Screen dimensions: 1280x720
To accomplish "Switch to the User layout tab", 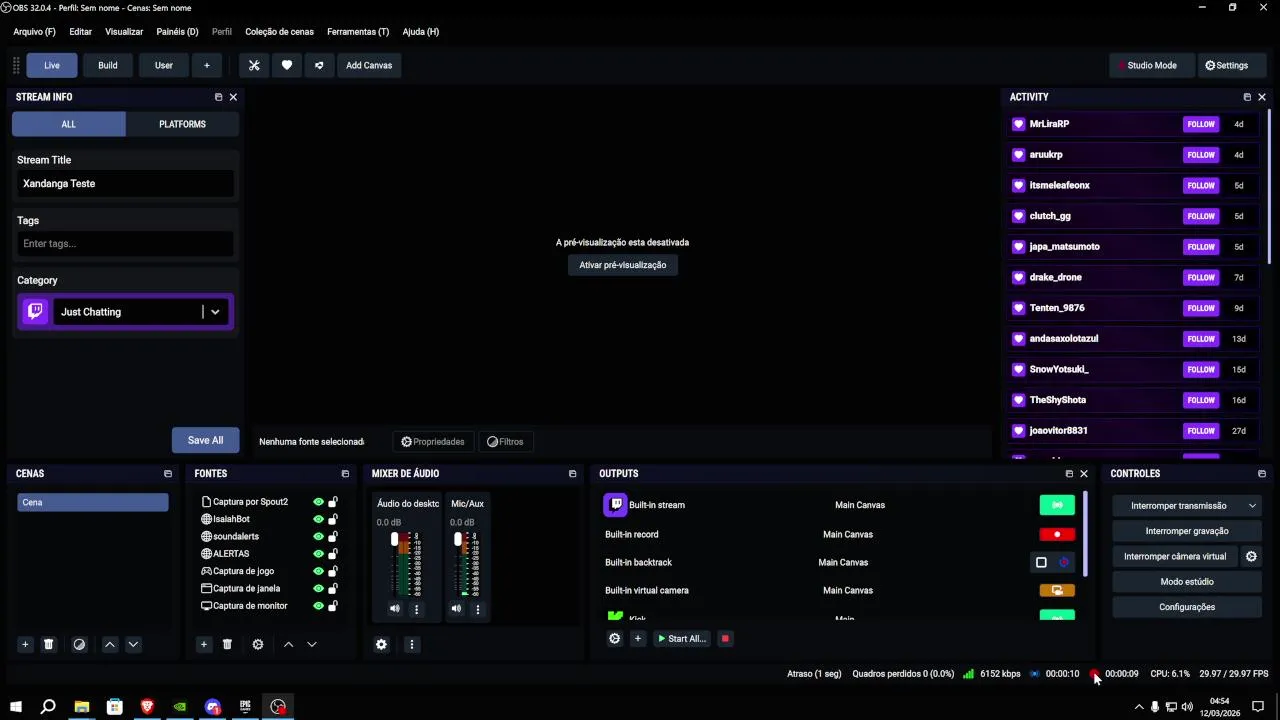I will point(164,65).
